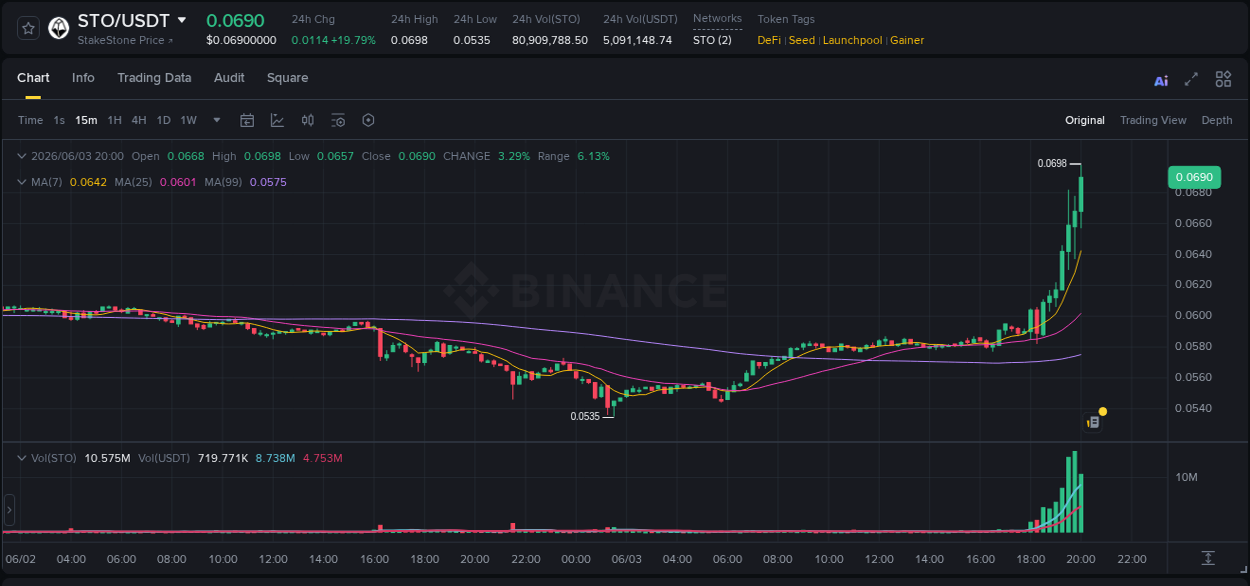Image resolution: width=1250 pixels, height=586 pixels.
Task: Click the MA(99) indicator label
Action: point(224,182)
